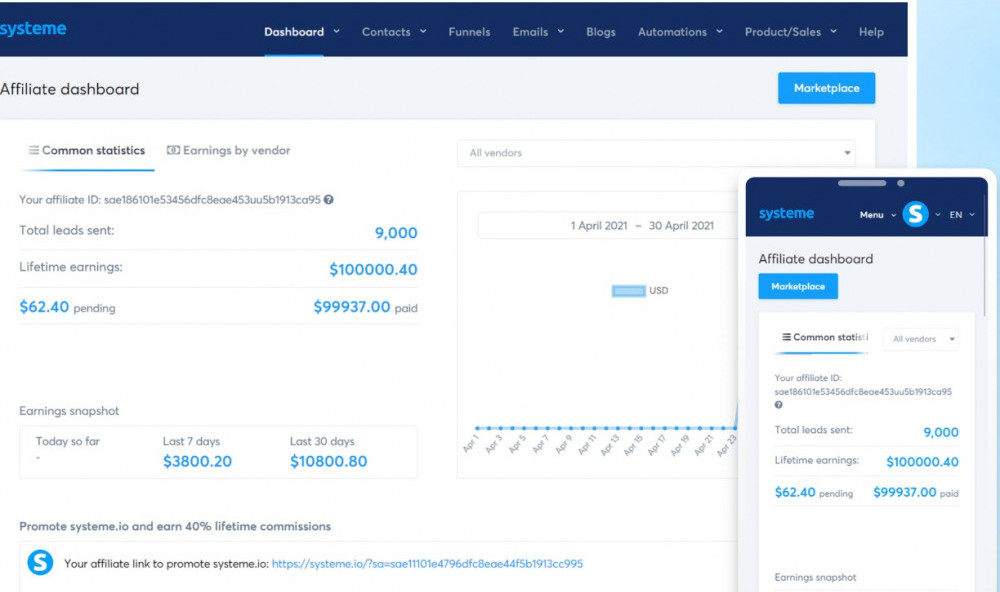1000x592 pixels.
Task: Expand the Contacts chevron arrow
Action: pyautogui.click(x=423, y=31)
